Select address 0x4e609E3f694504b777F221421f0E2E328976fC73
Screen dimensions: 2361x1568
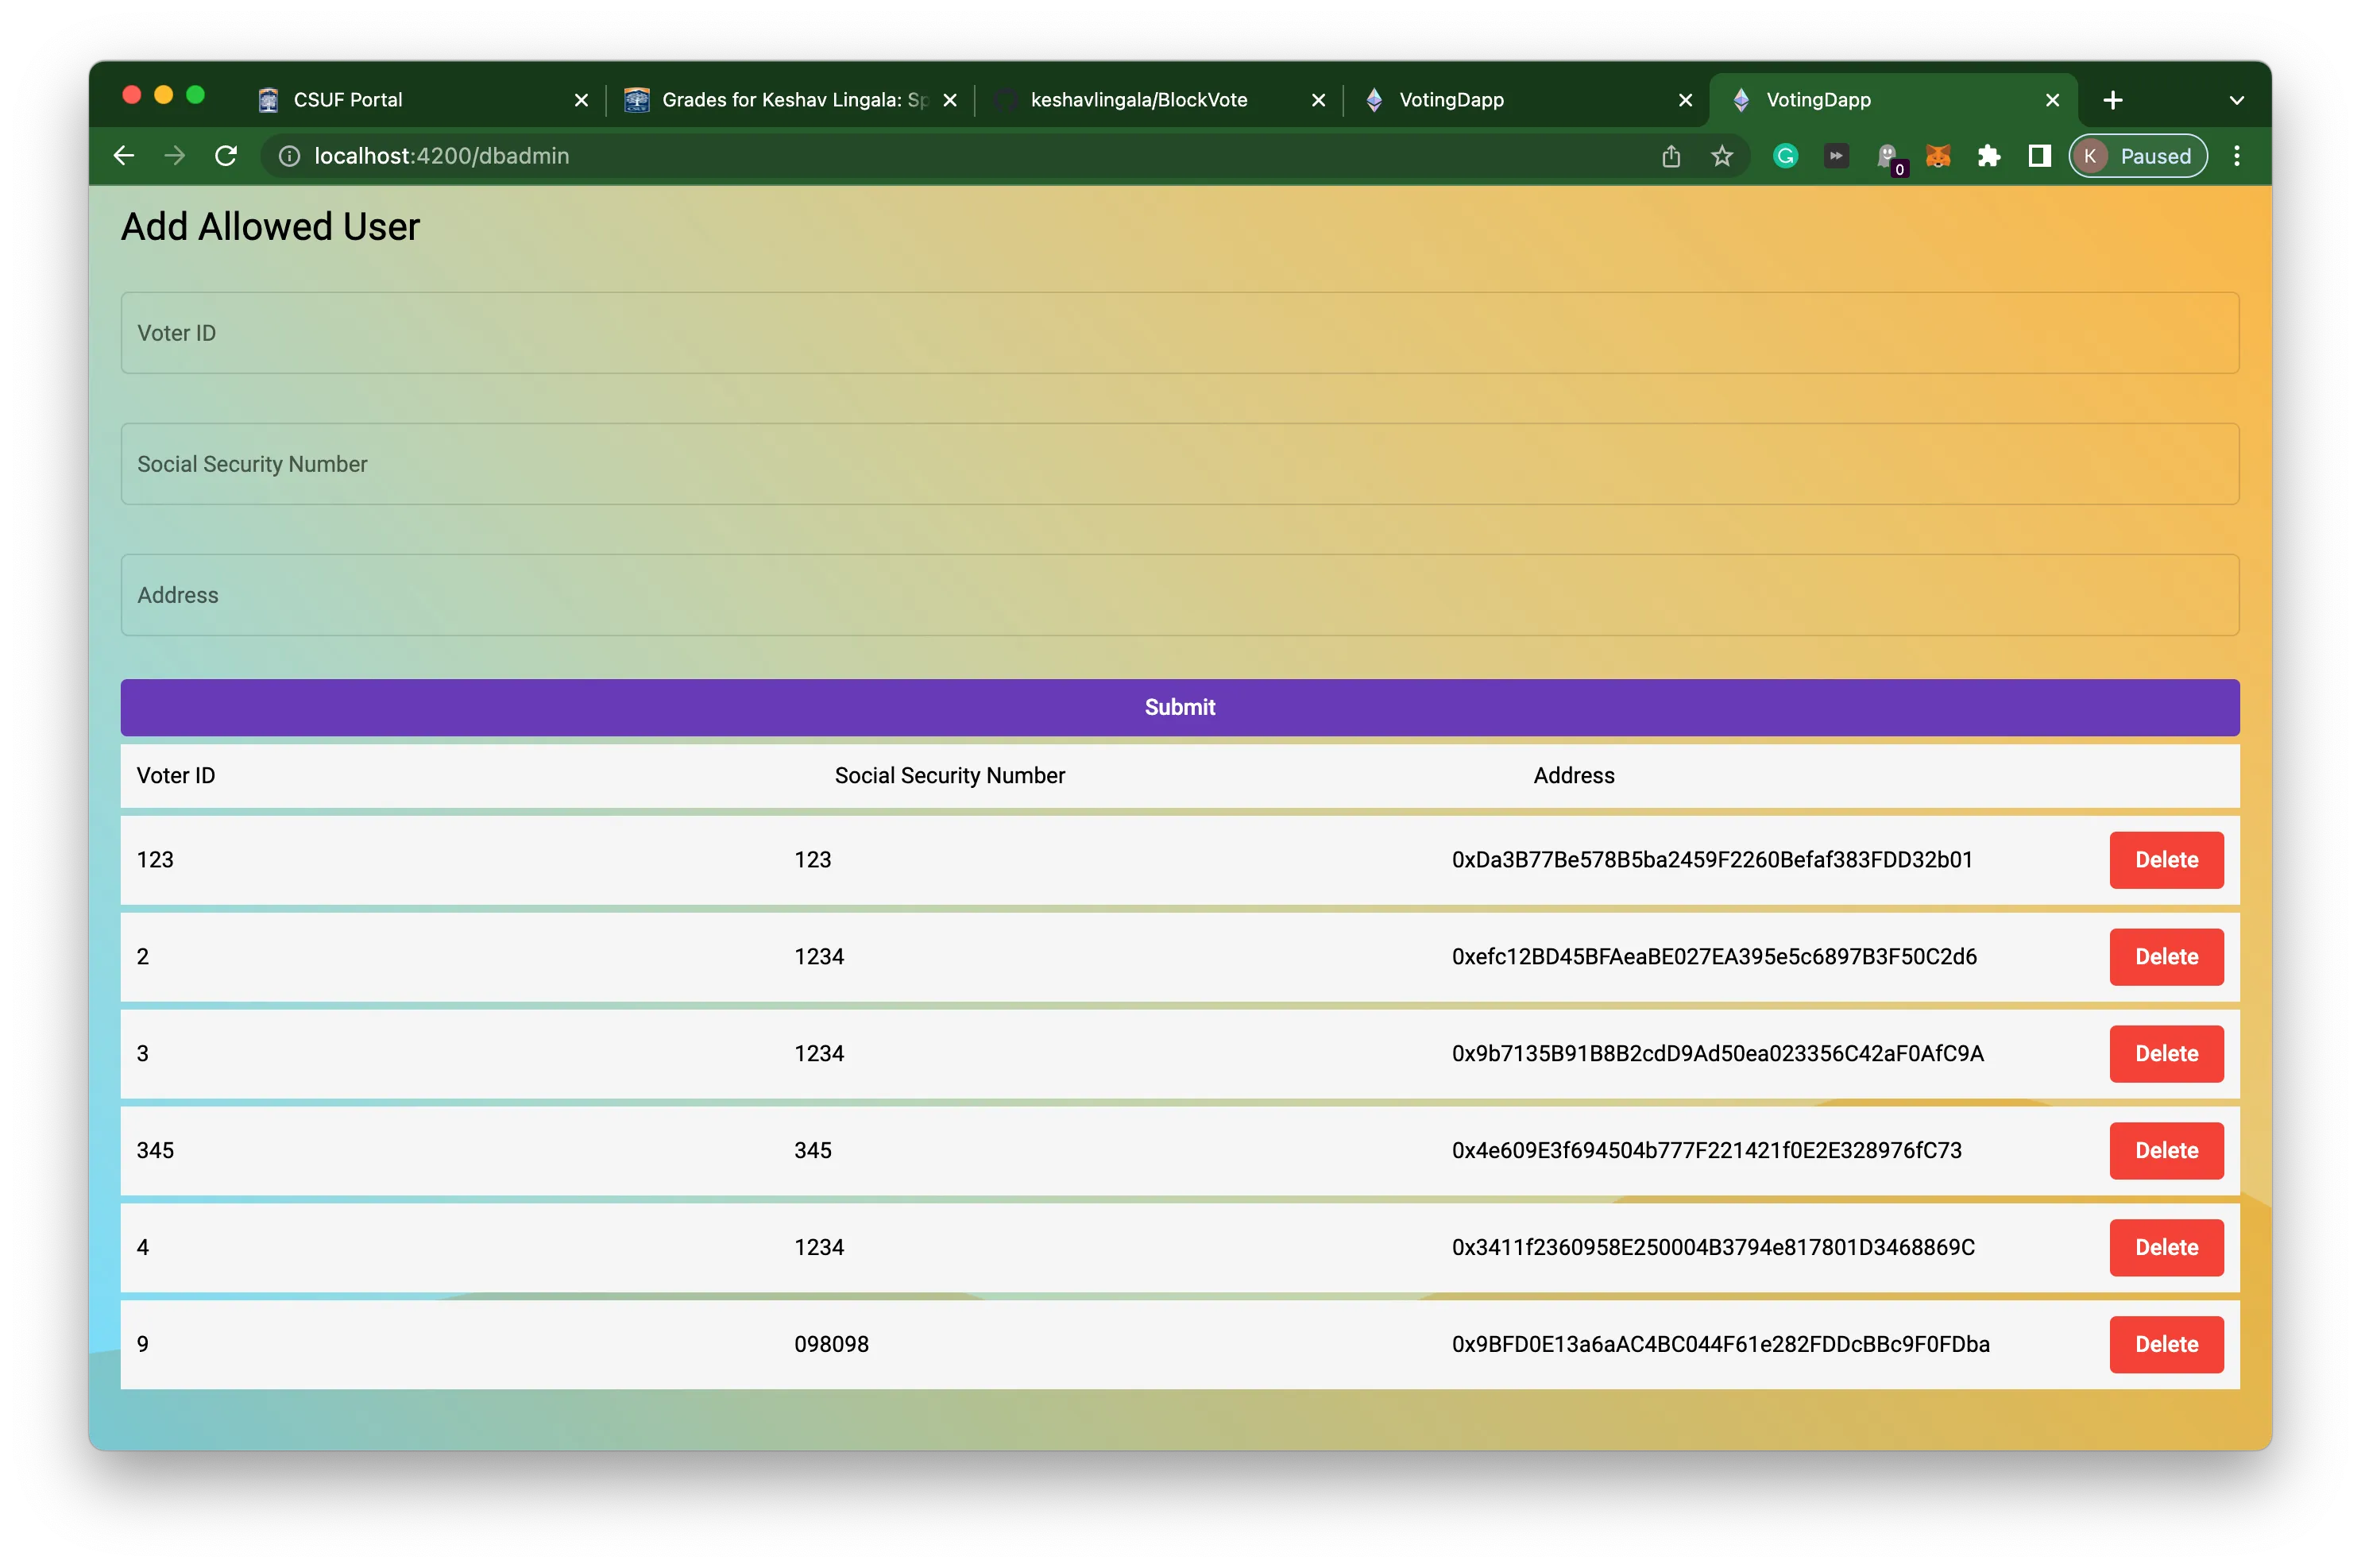pos(1707,1151)
